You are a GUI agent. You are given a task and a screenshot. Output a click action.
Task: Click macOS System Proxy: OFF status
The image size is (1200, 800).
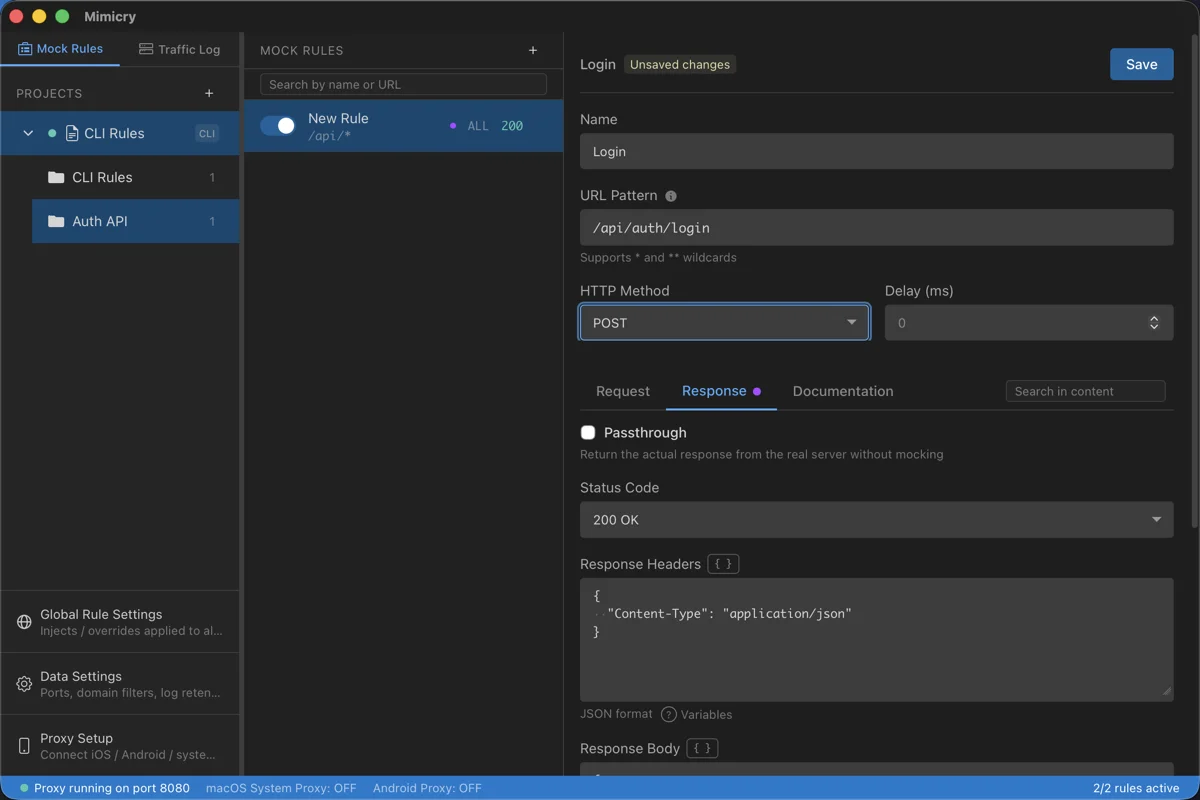281,788
